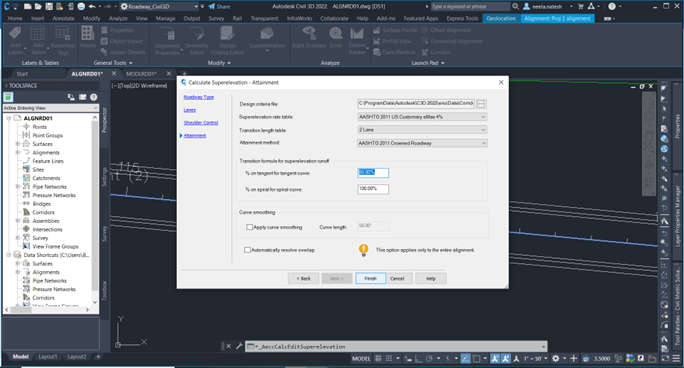
Task: Click the Open file folder icon
Action: 38,7
